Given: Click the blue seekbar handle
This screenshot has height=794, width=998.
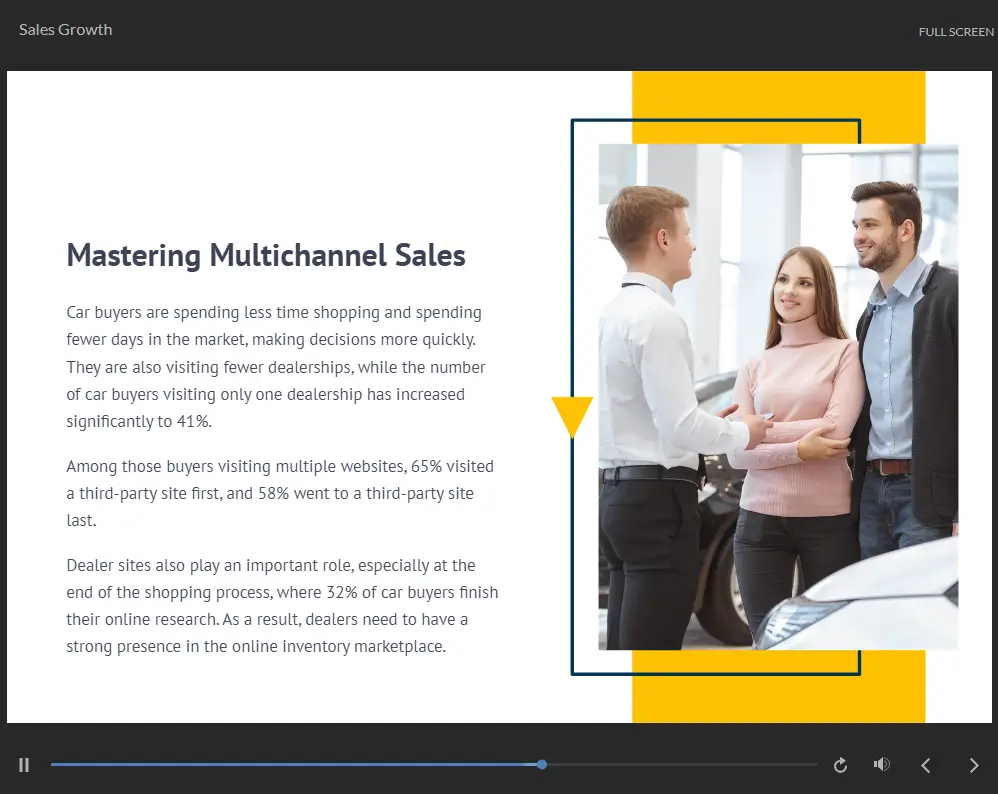Looking at the screenshot, I should pos(542,765).
